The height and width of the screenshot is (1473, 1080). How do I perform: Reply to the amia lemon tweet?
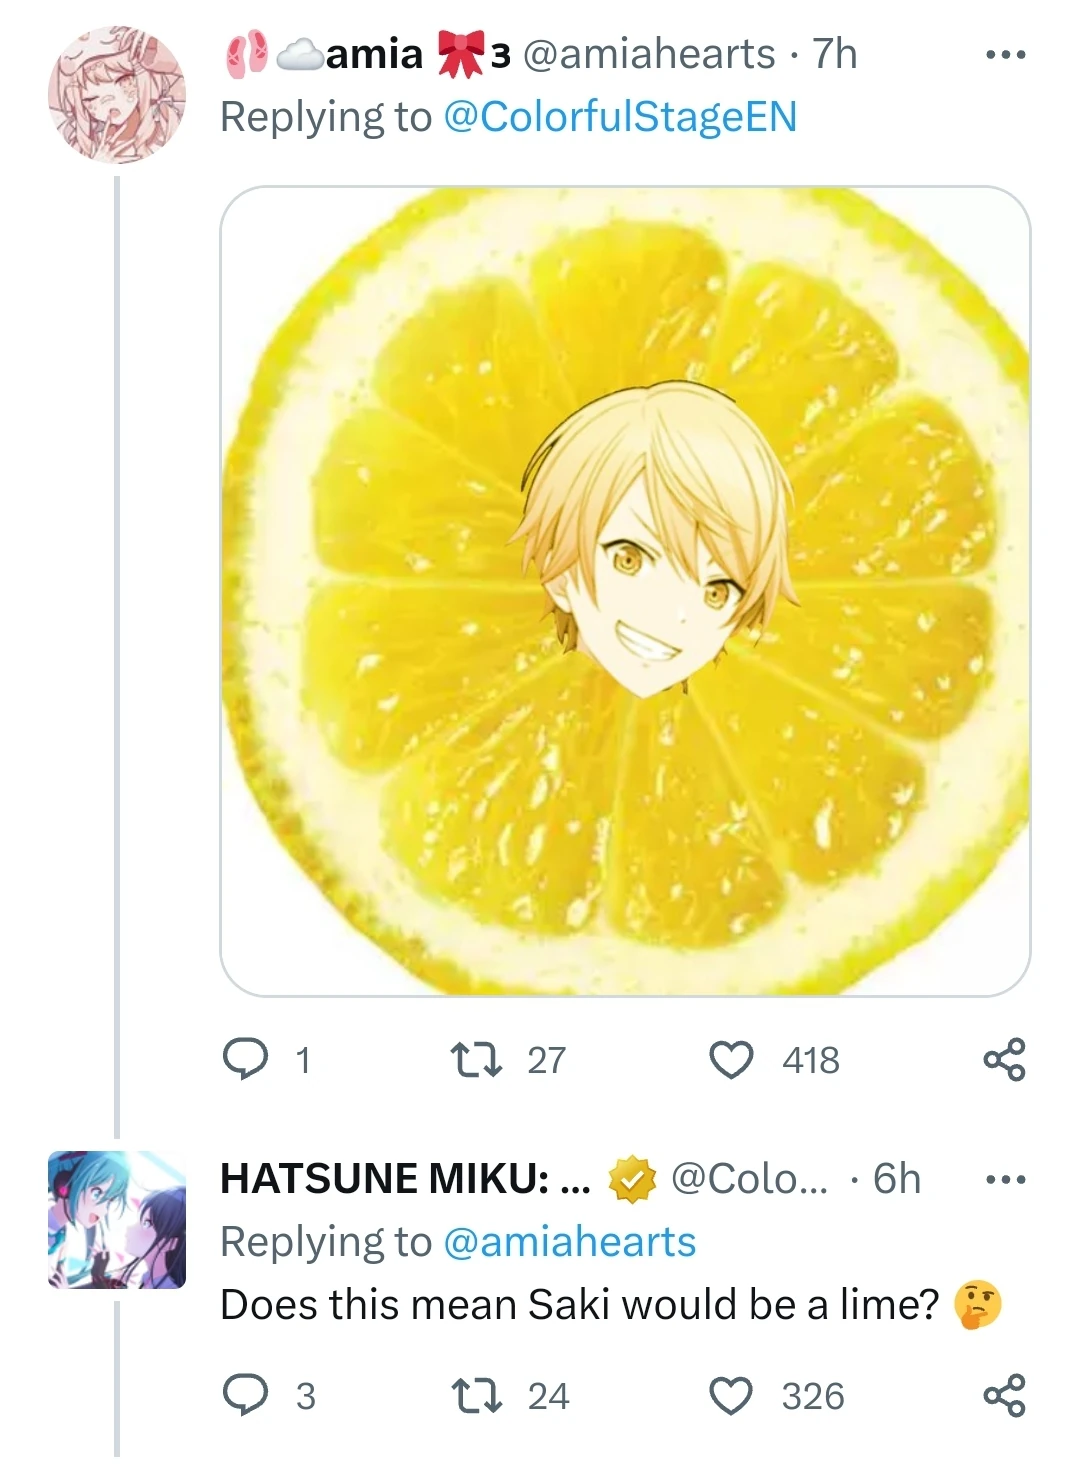coord(245,1060)
